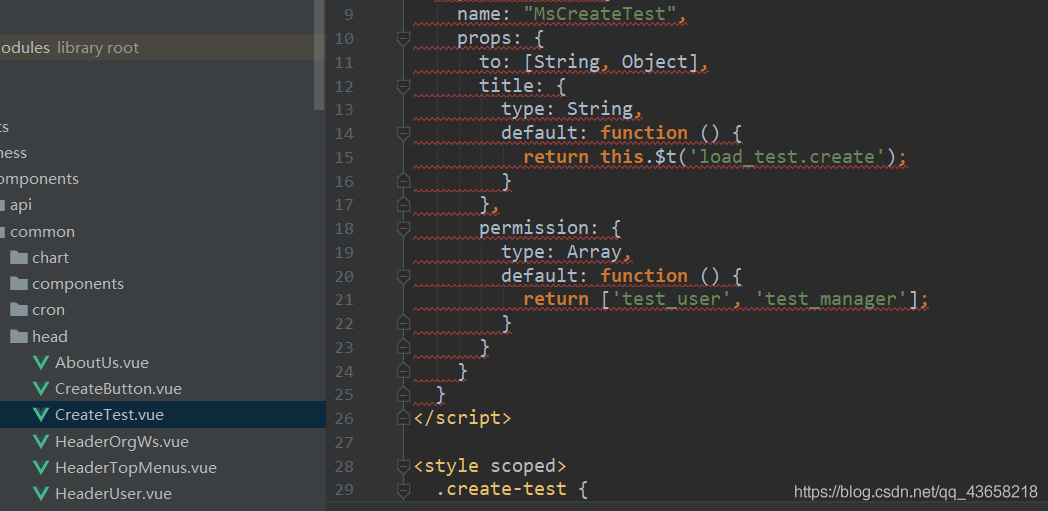The image size is (1048, 511).
Task: Click the chart folder icon
Action: [x=18, y=257]
